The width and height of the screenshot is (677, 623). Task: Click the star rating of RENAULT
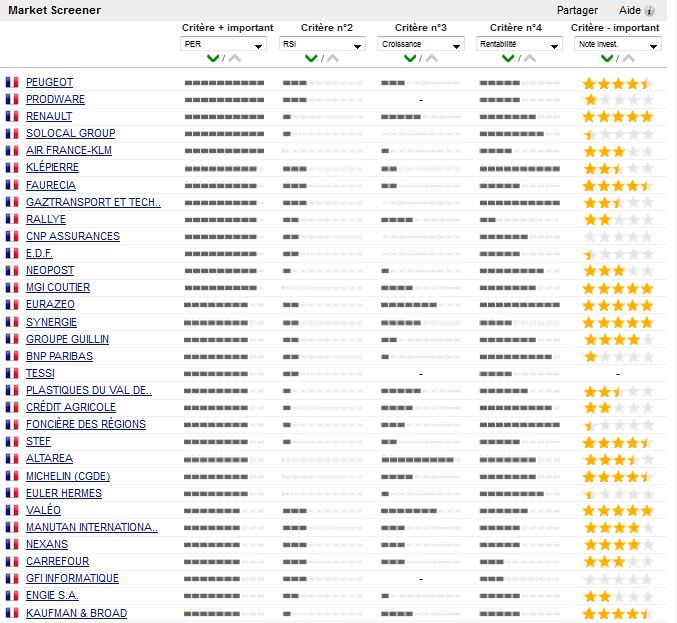pos(618,117)
